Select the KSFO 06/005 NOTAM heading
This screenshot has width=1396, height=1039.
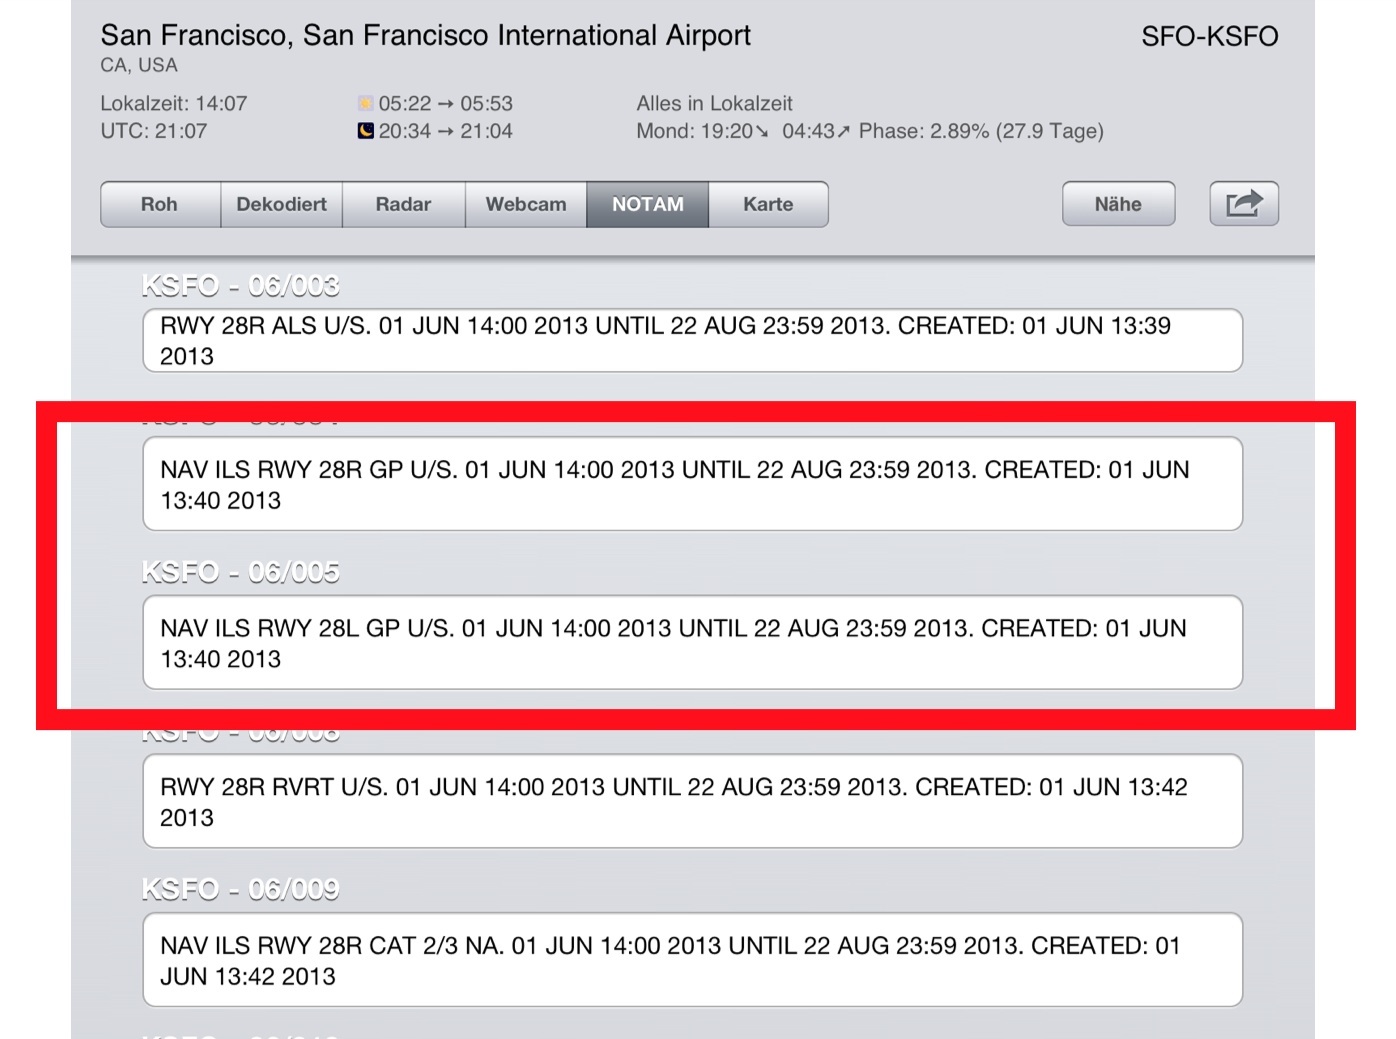(240, 572)
